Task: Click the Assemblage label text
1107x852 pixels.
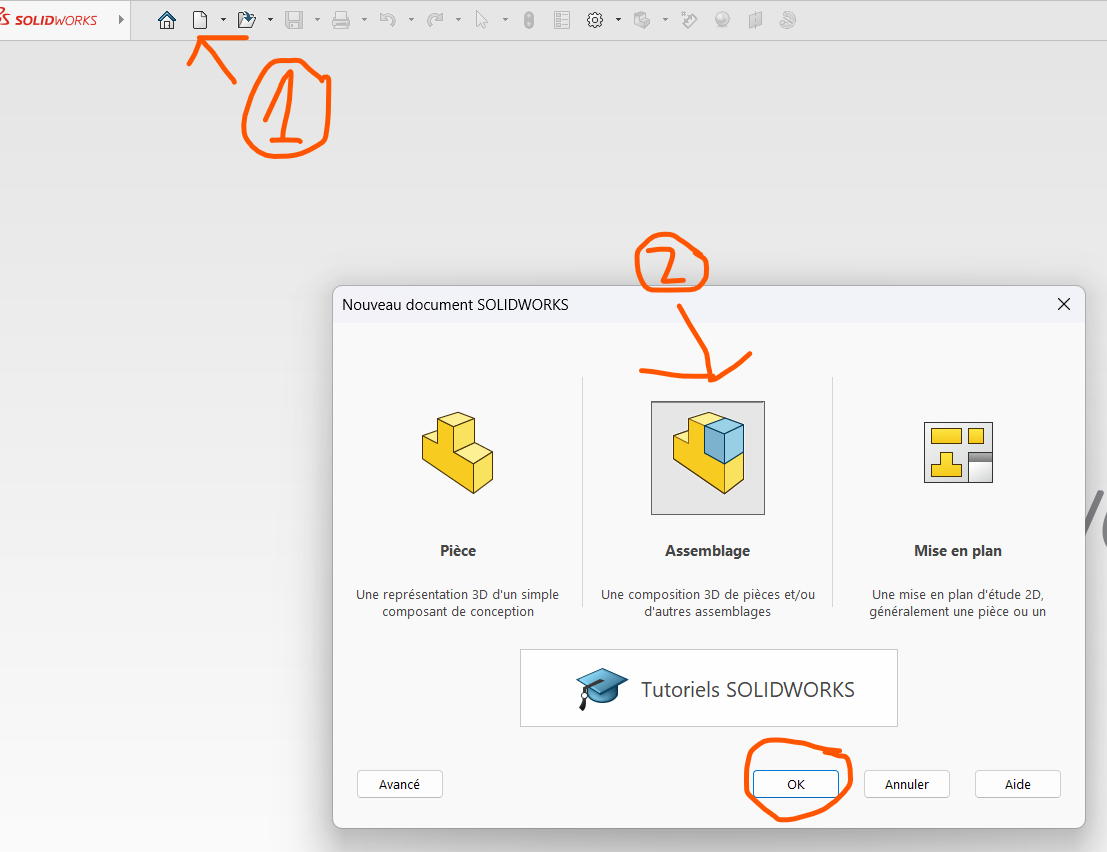Action: (x=707, y=551)
